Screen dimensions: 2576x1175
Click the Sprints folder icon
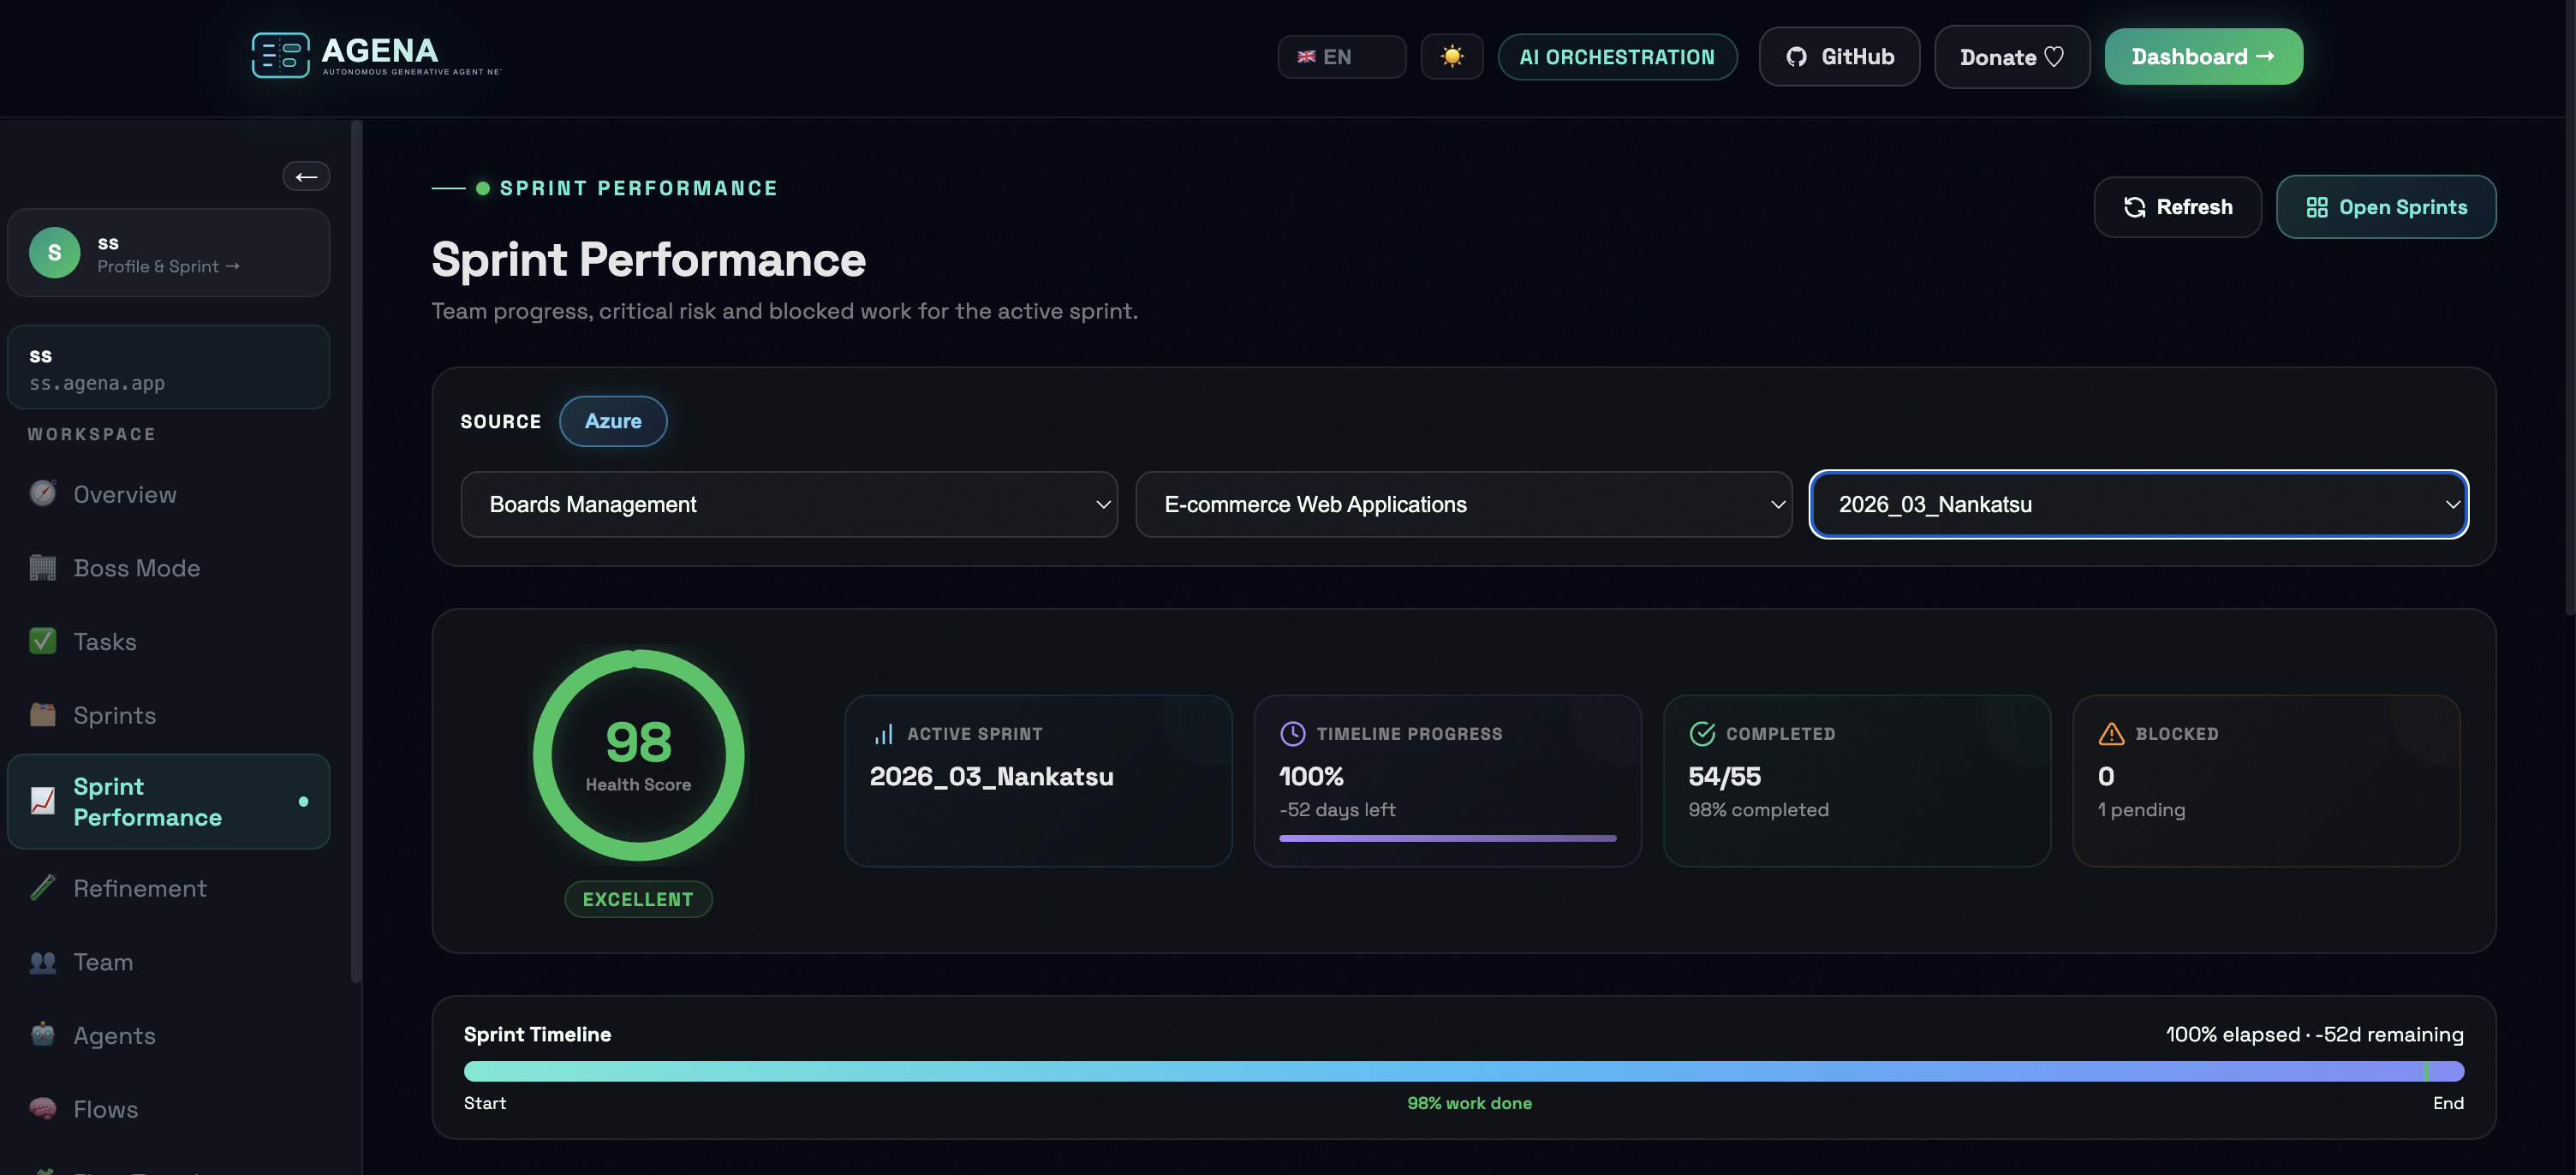[43, 715]
